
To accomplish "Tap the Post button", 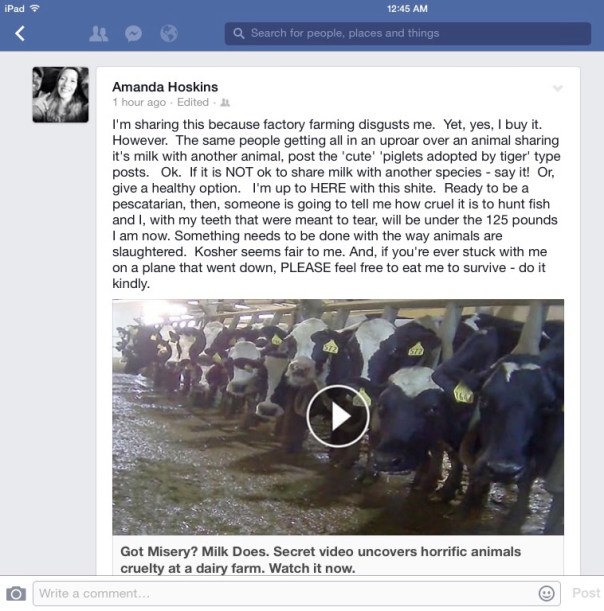I will pyautogui.click(x=586, y=593).
